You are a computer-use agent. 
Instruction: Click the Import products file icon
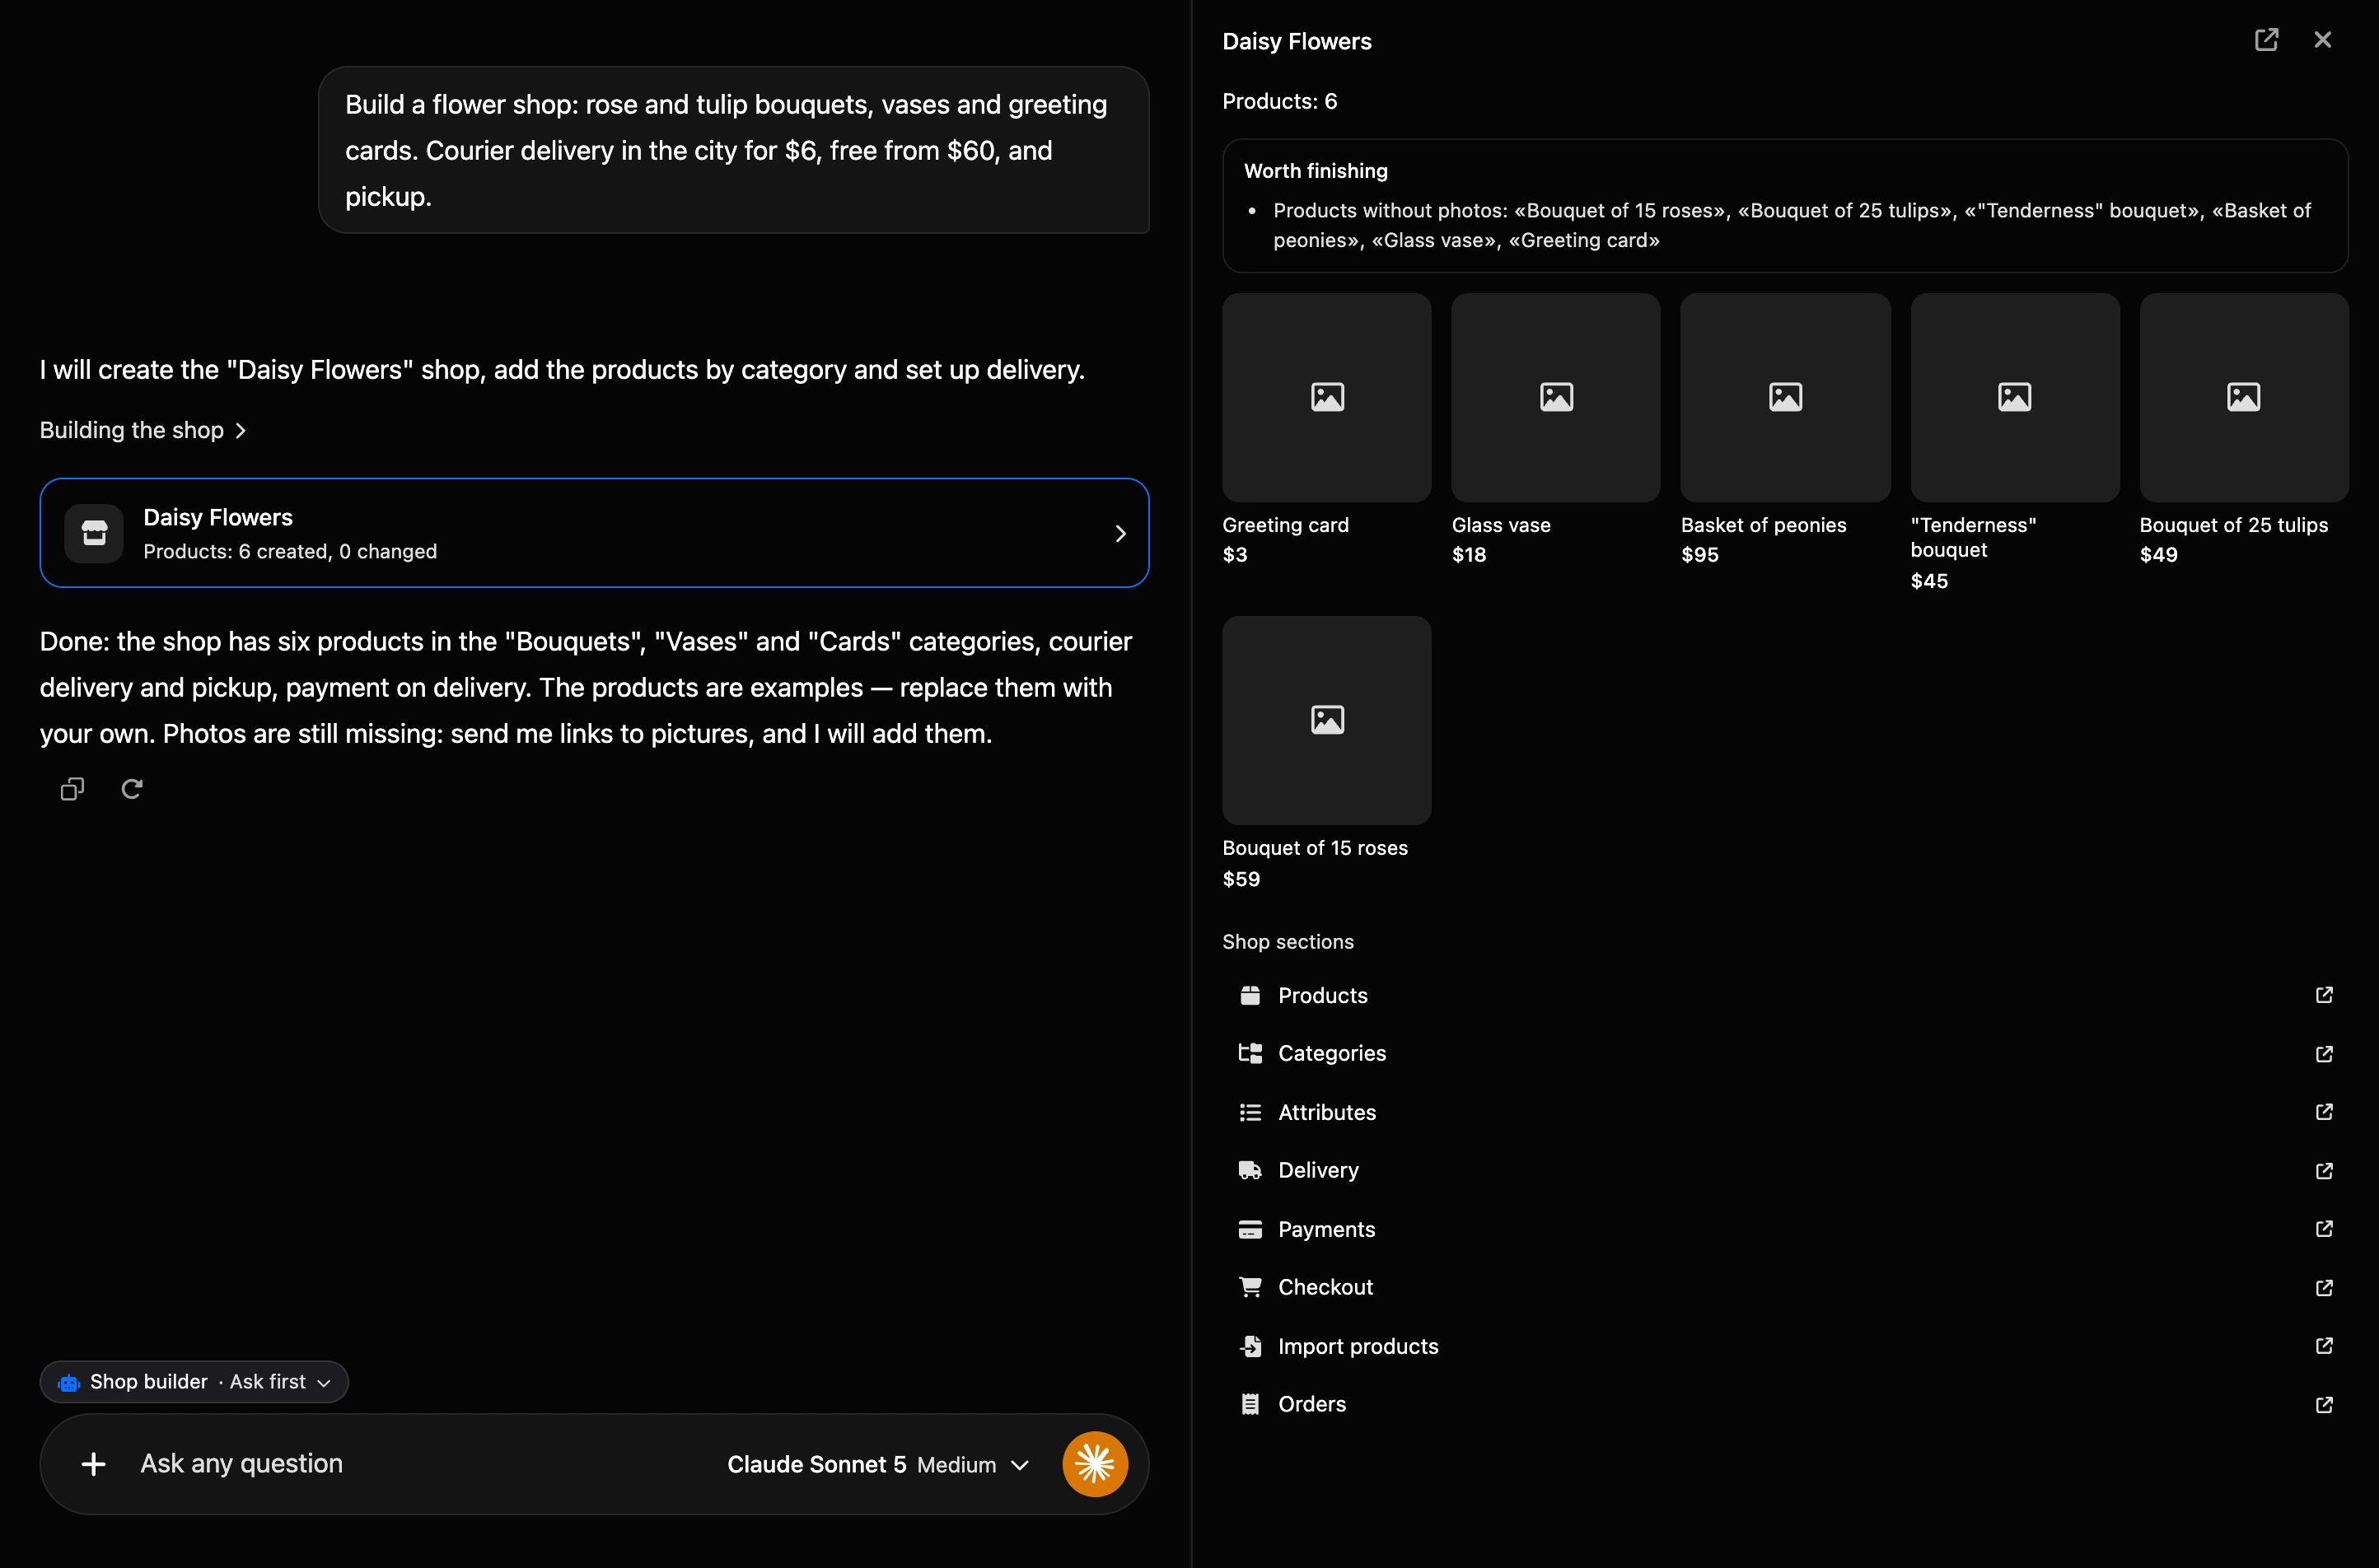point(1250,1346)
